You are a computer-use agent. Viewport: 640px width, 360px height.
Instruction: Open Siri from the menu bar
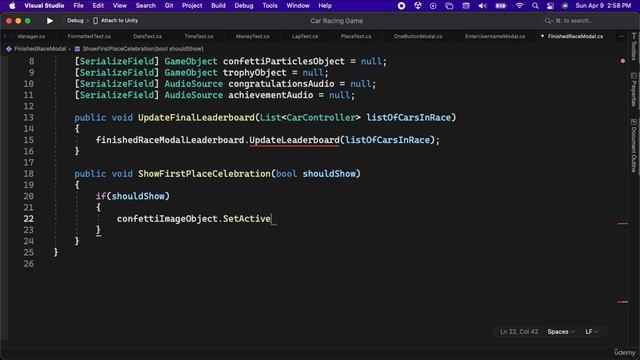565,6
